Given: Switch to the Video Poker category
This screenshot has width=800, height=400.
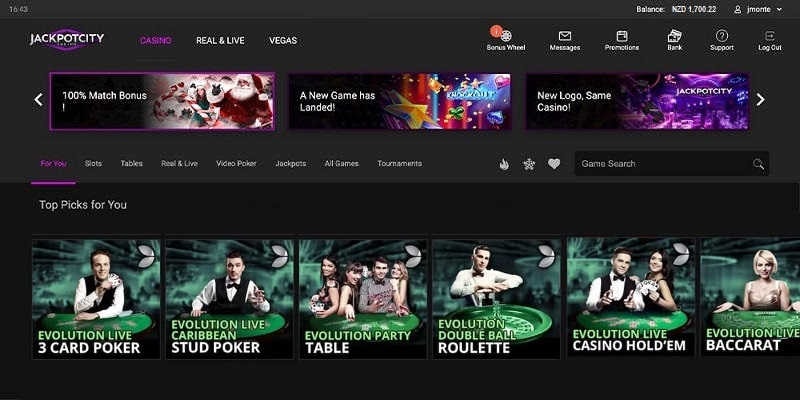Looking at the screenshot, I should (236, 164).
